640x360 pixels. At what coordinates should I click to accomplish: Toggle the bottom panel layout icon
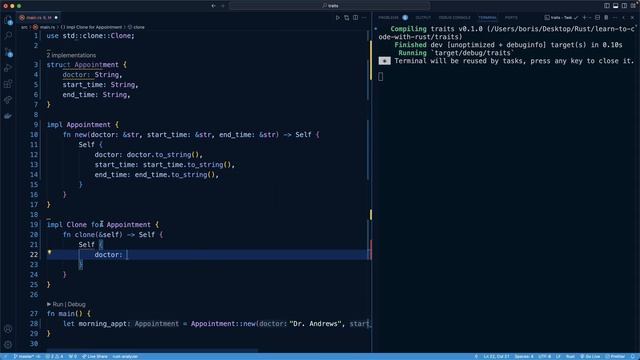pos(616,6)
